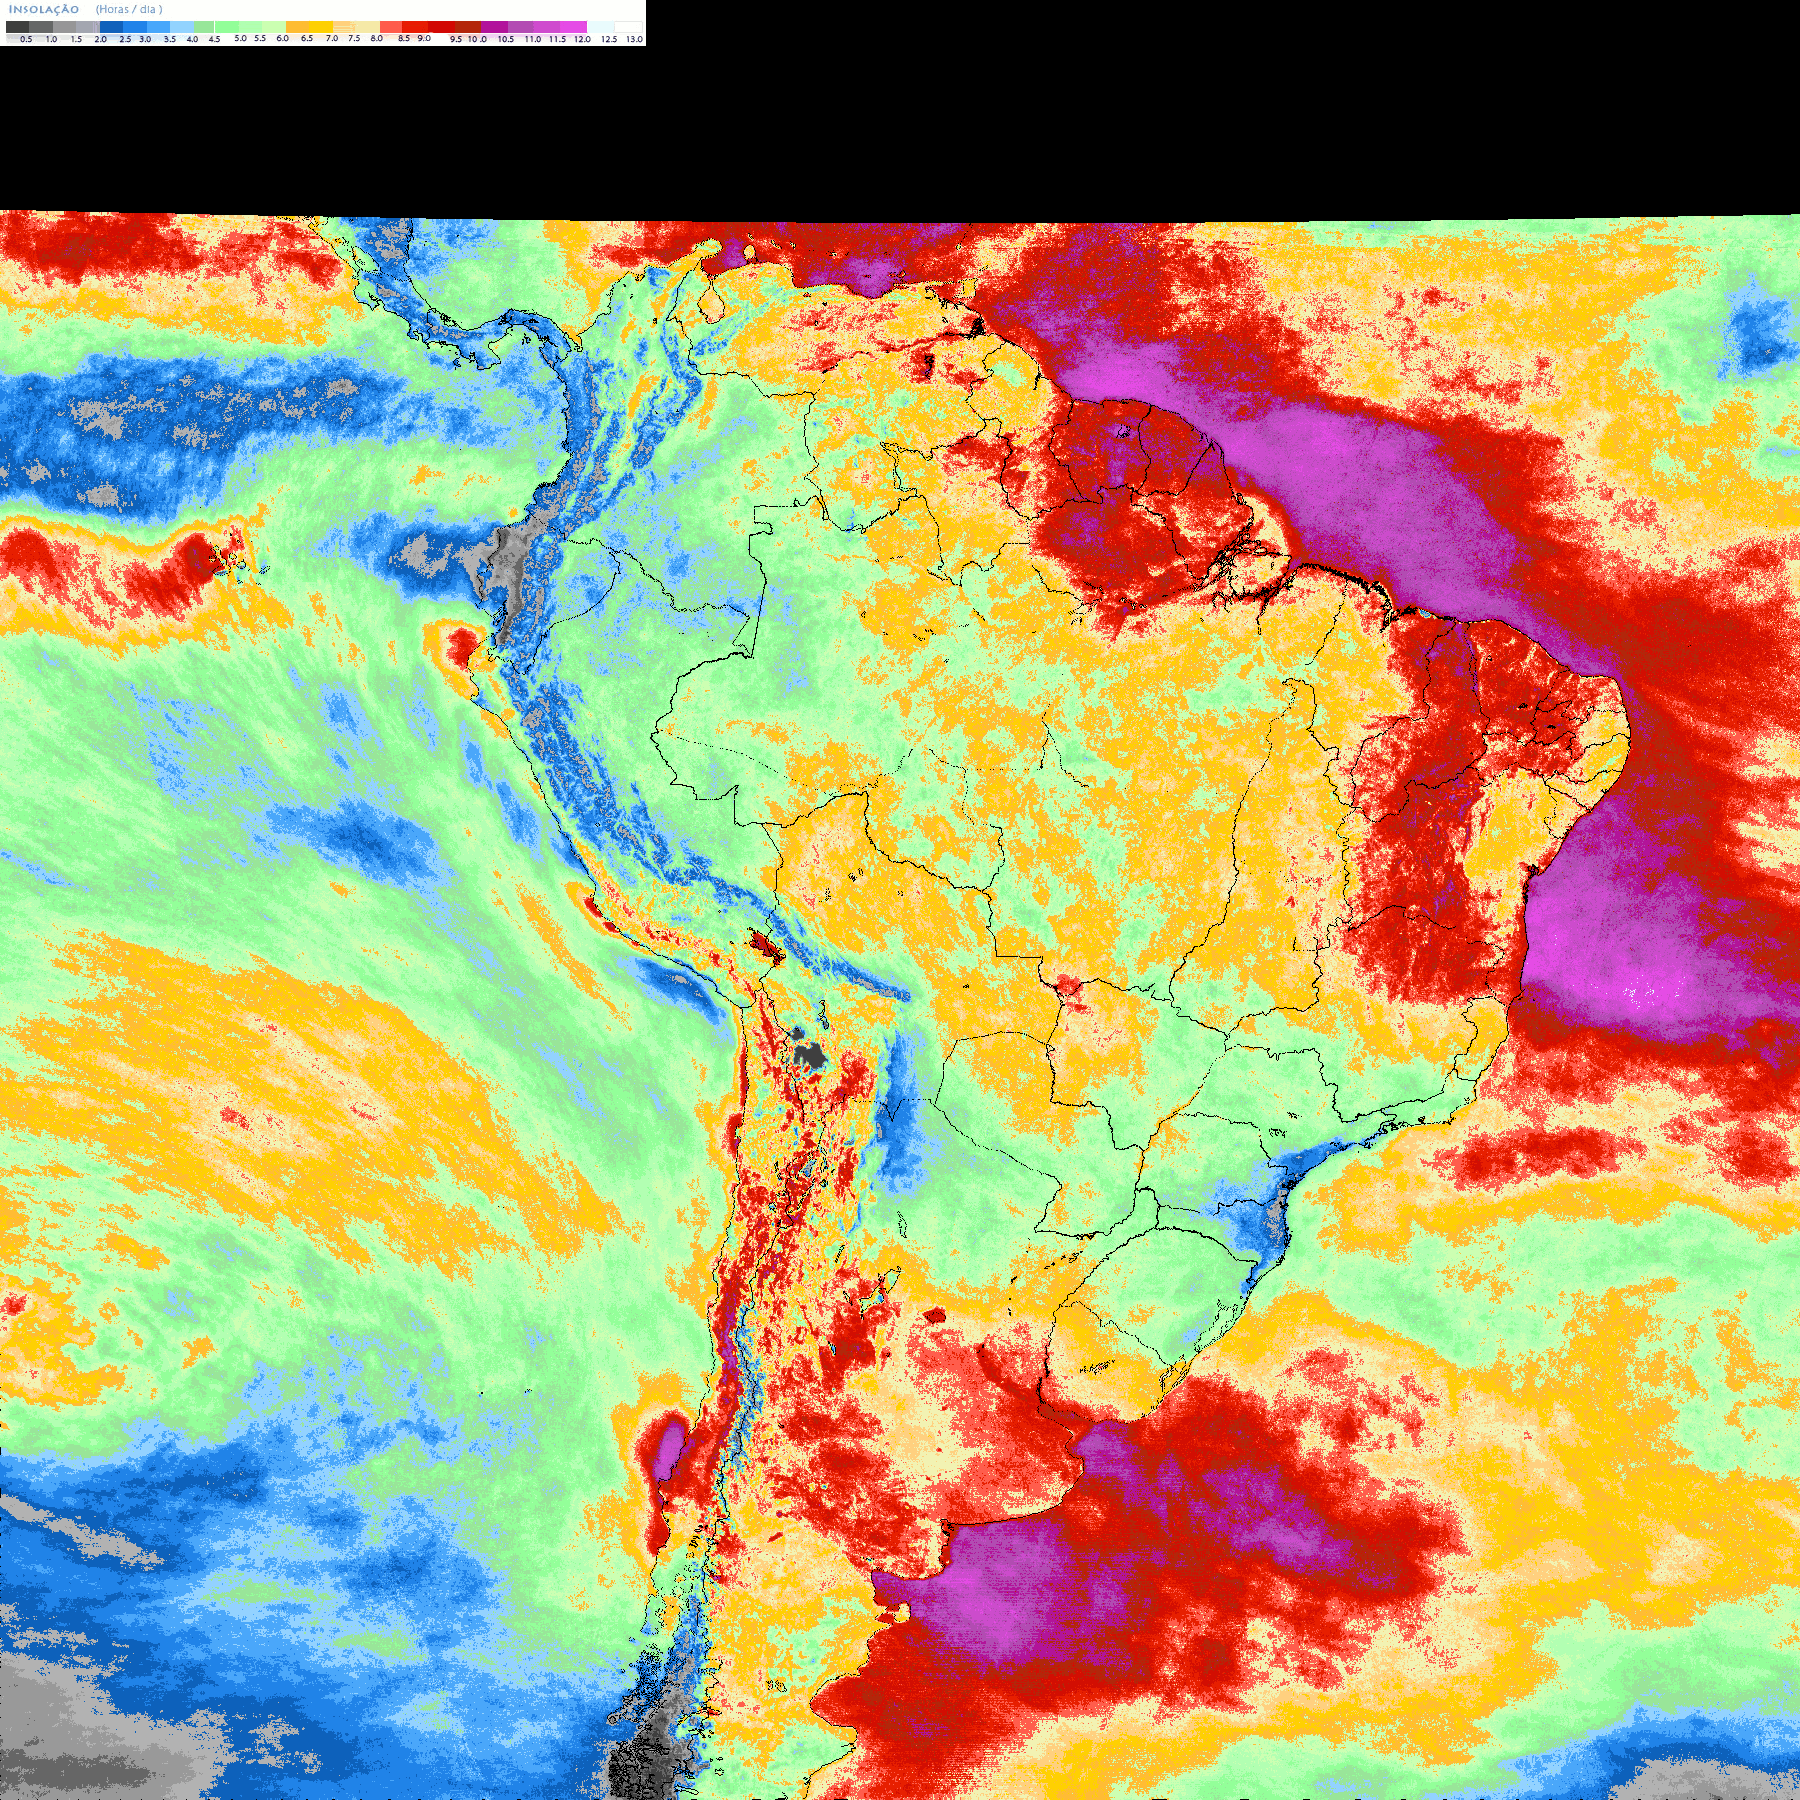Click the 9.0 legend value

click(424, 38)
